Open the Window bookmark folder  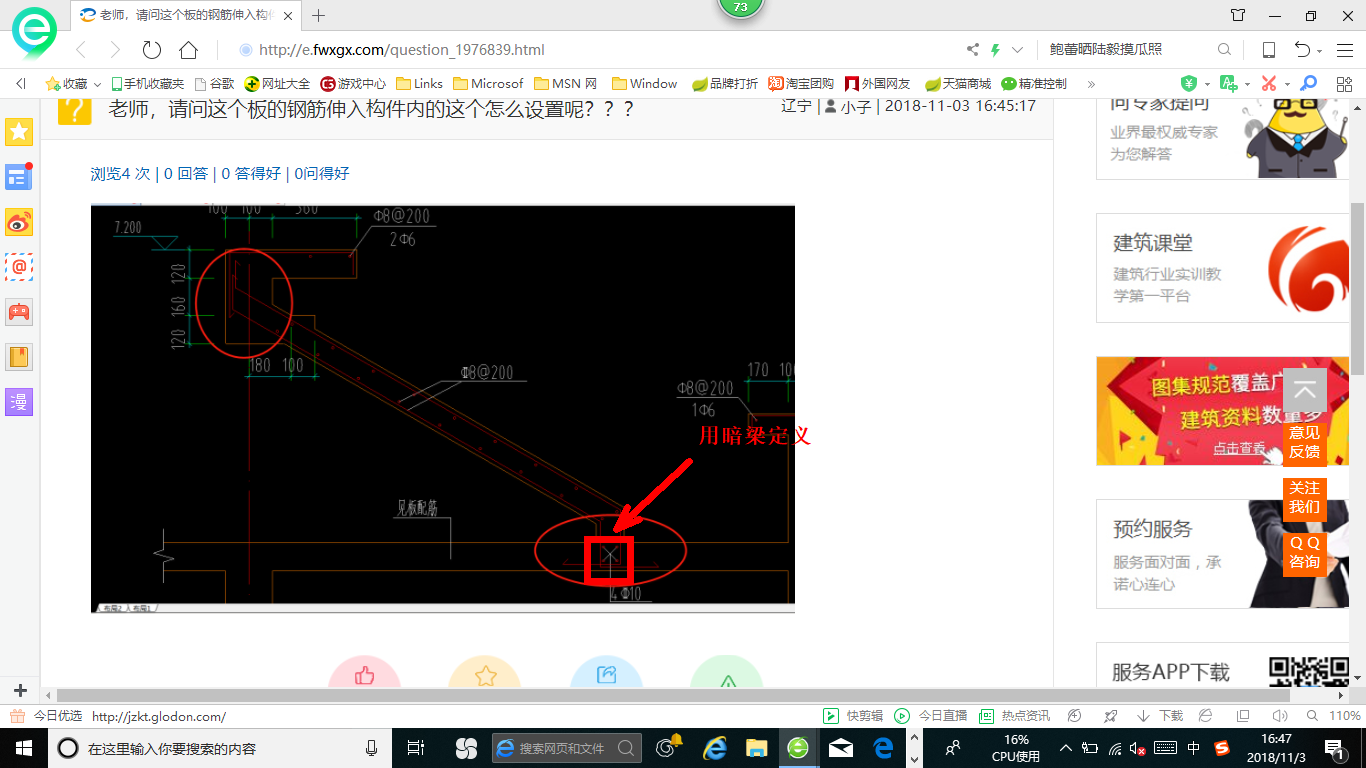pyautogui.click(x=645, y=84)
